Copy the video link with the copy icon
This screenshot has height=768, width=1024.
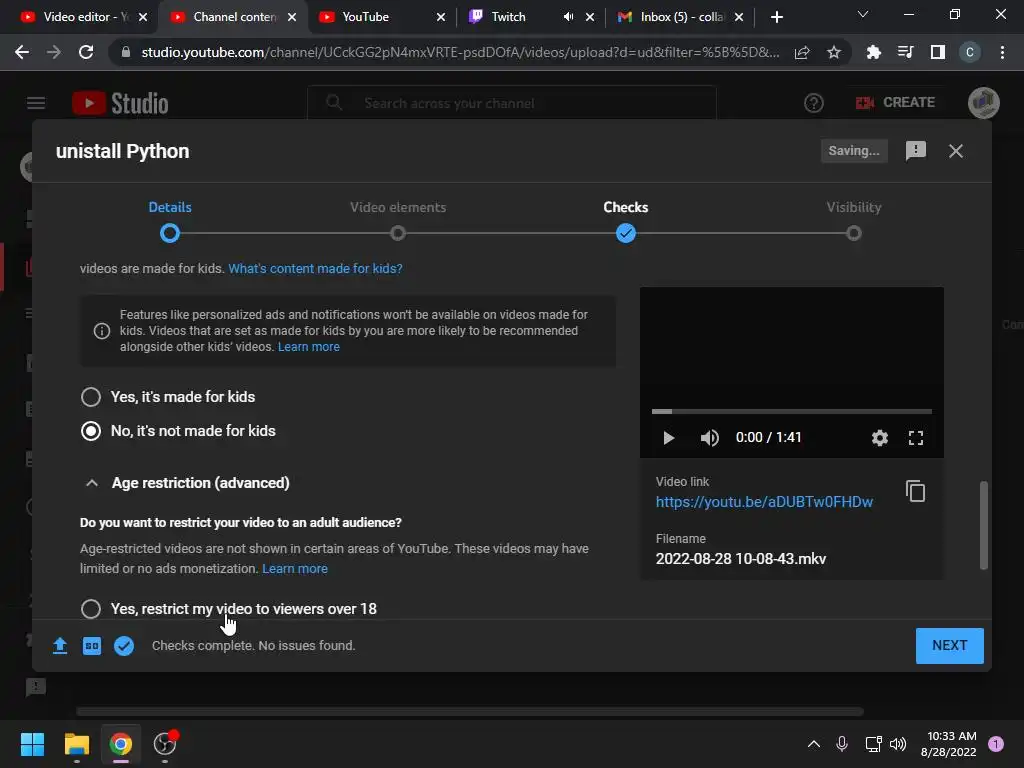(915, 491)
